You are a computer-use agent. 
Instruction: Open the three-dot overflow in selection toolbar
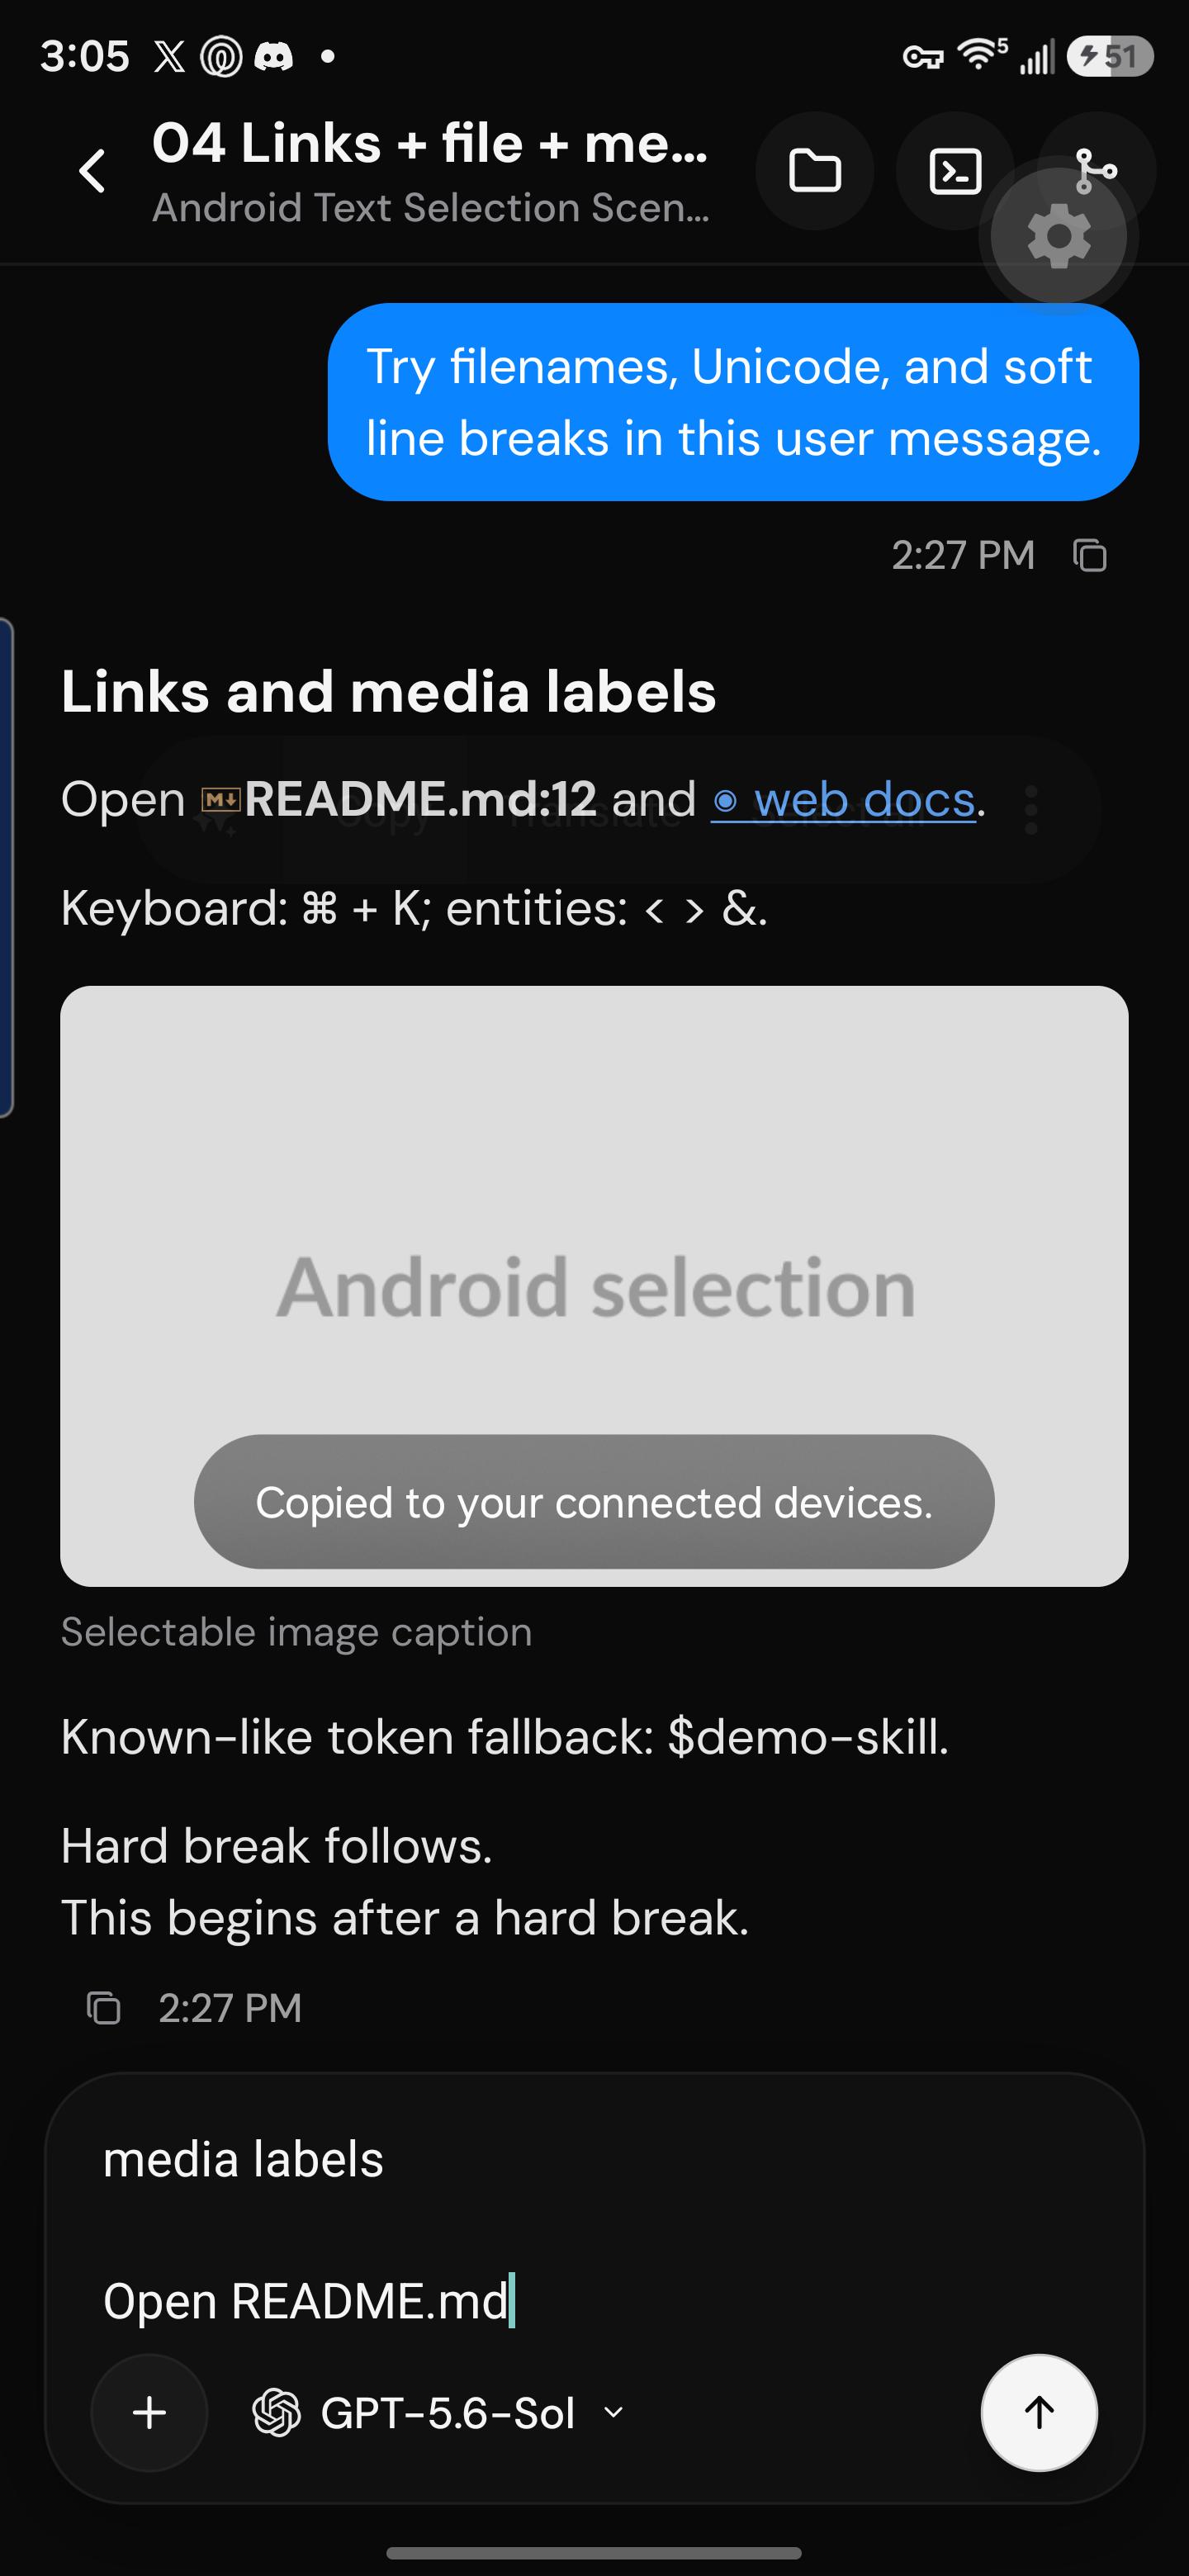pos(1031,810)
